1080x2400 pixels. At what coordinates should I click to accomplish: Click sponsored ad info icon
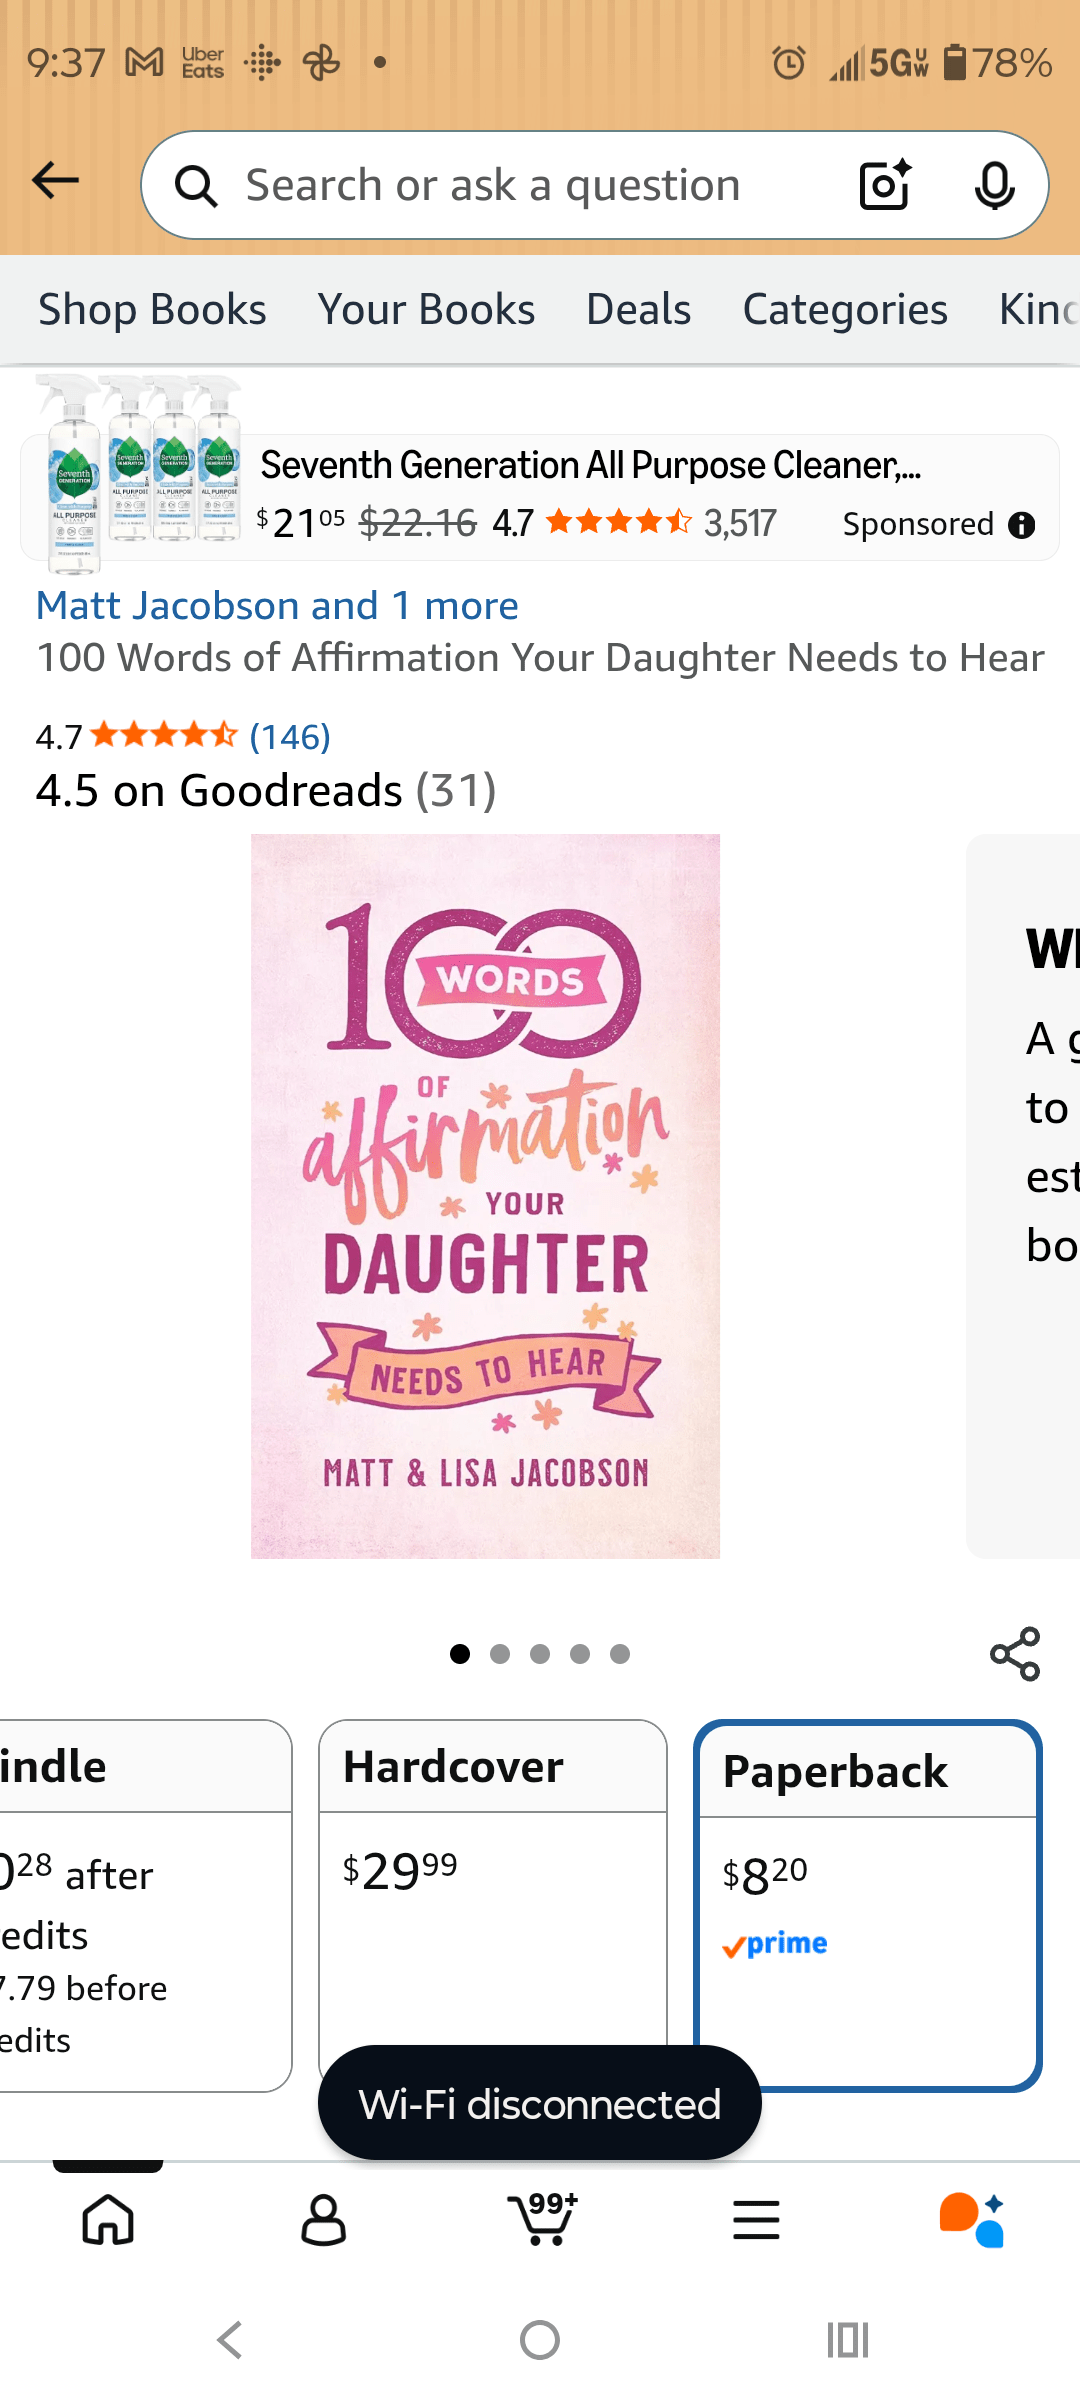click(x=1021, y=525)
